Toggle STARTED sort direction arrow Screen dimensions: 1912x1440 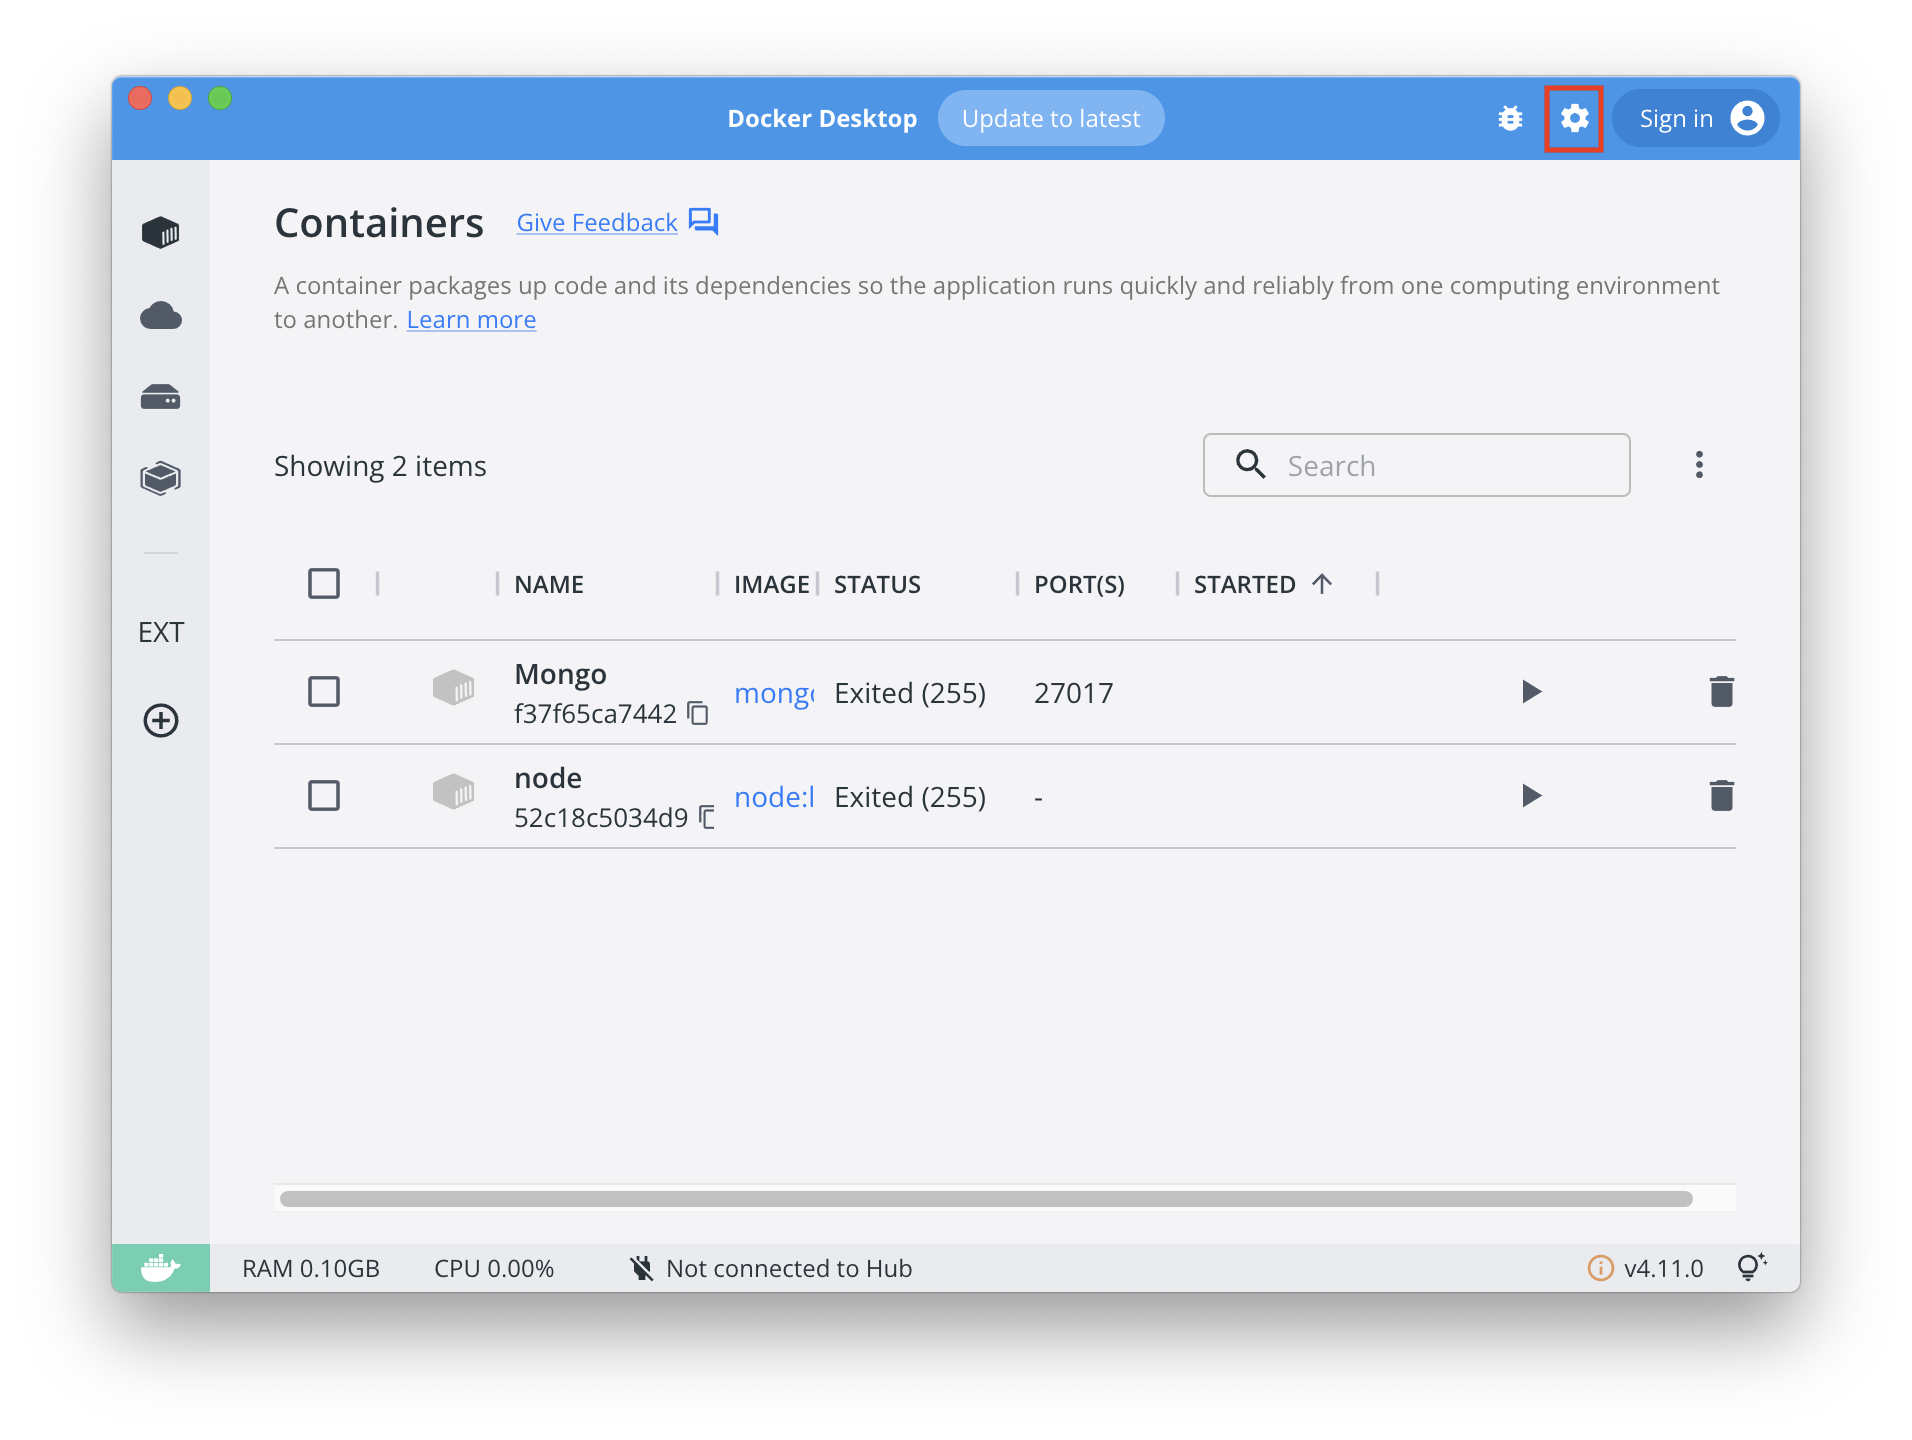pyautogui.click(x=1322, y=583)
